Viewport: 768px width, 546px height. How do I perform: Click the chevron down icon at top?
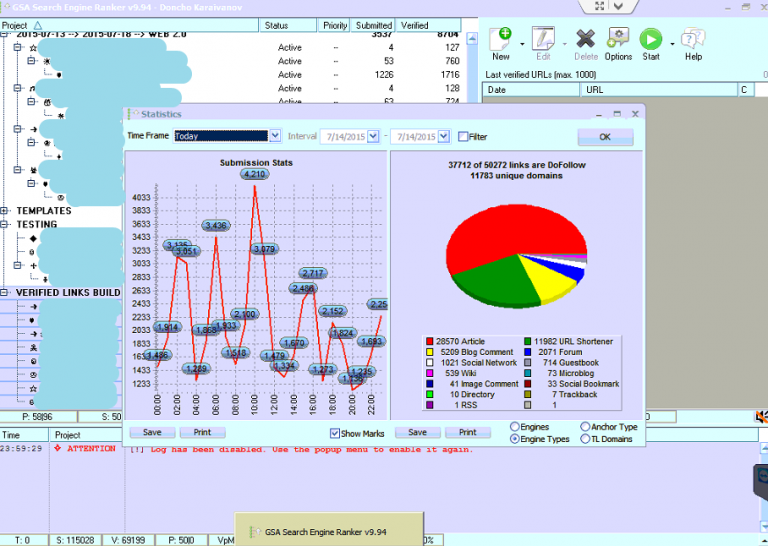618,6
